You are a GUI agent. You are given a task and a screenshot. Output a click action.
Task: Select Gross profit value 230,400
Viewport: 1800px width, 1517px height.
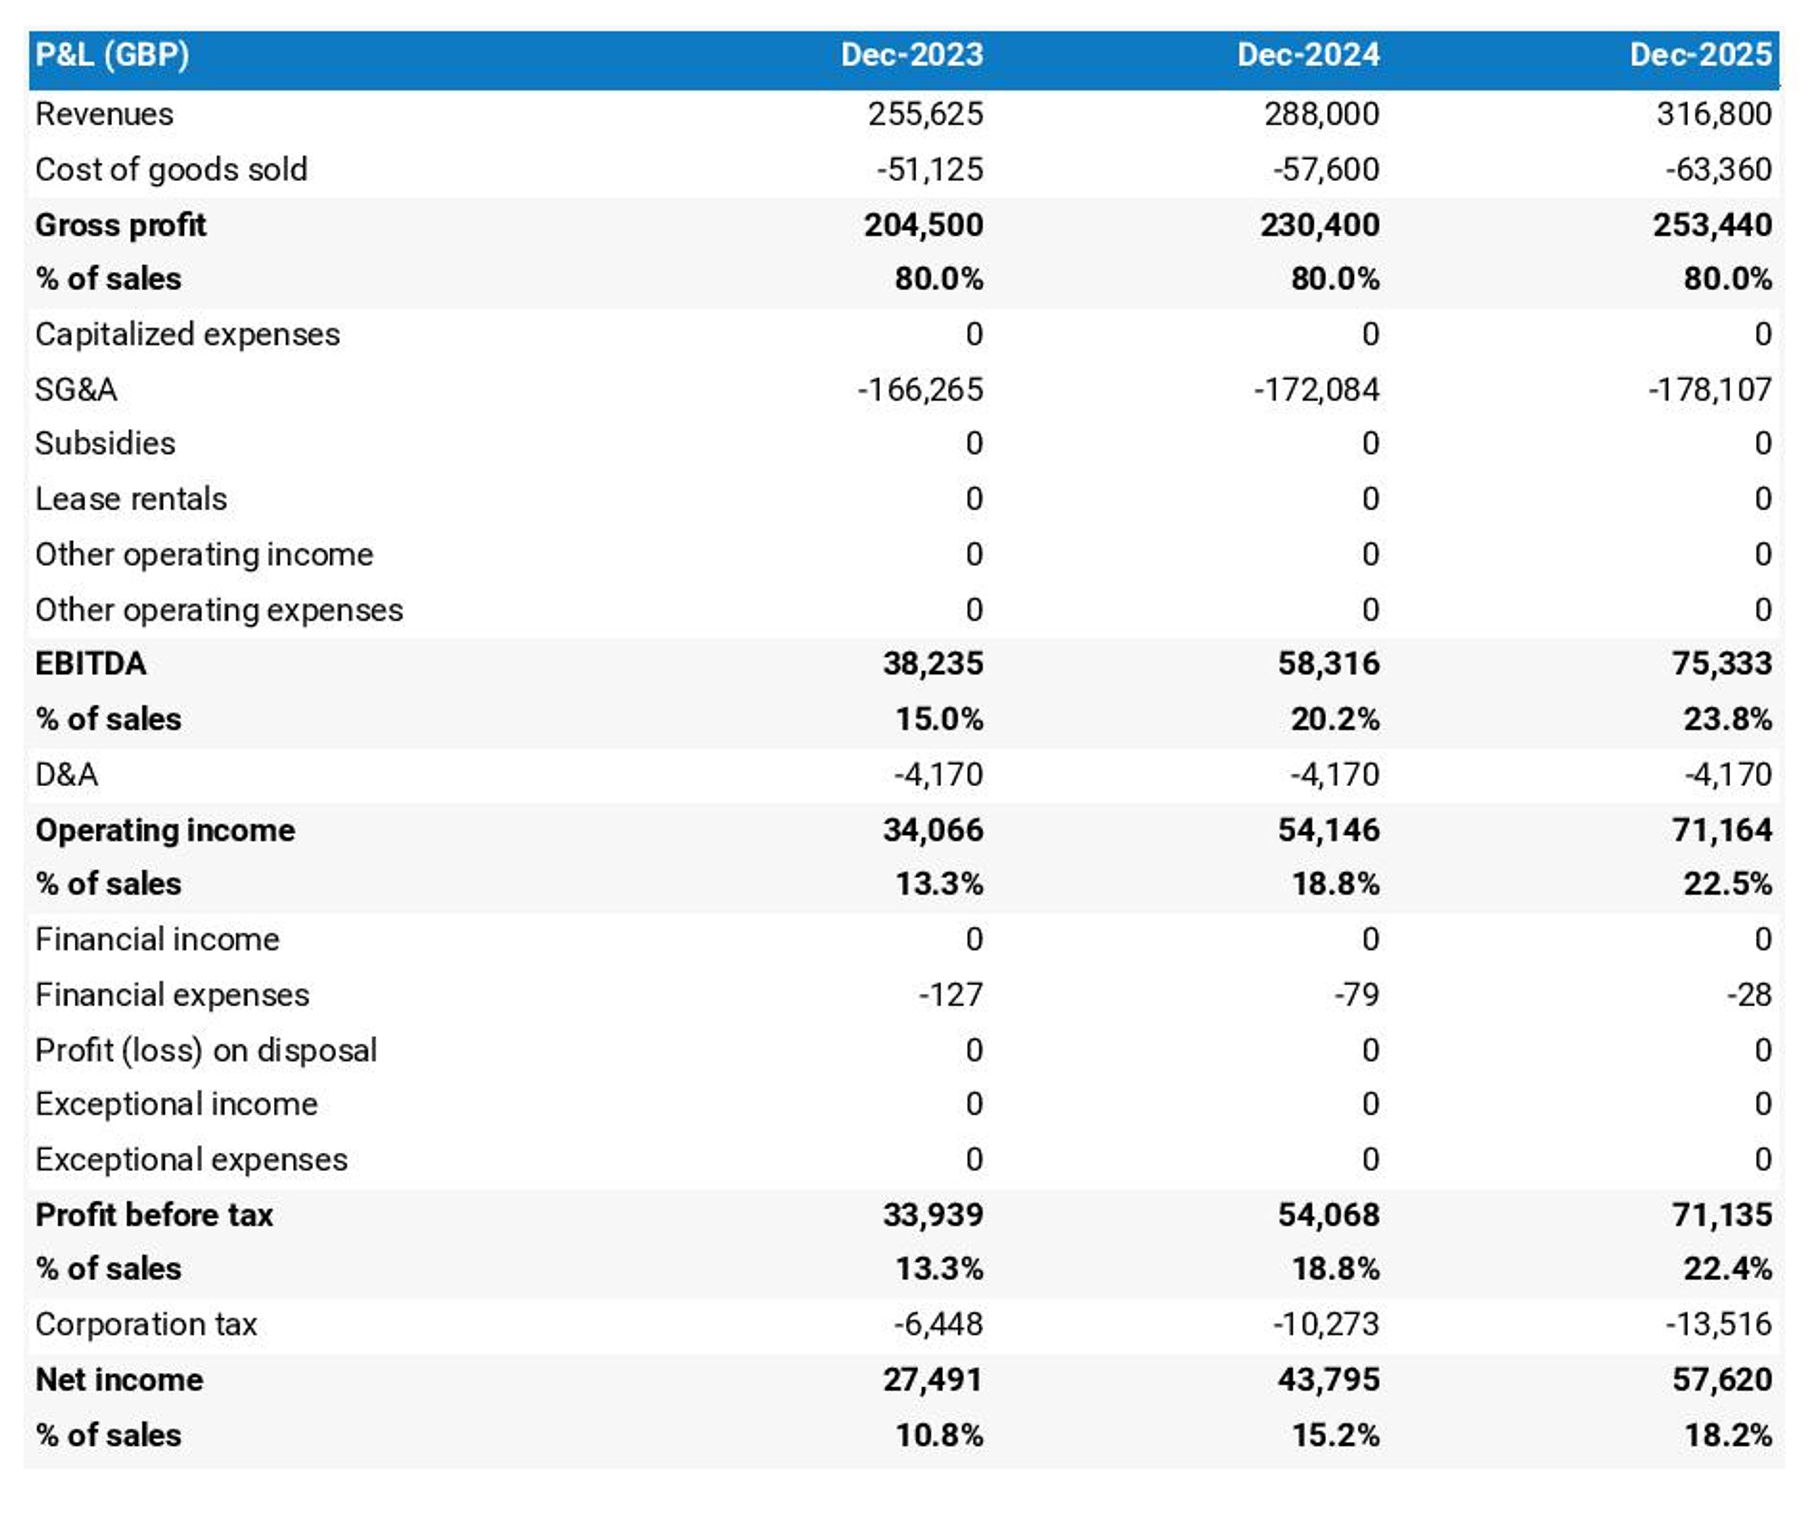pos(1319,225)
